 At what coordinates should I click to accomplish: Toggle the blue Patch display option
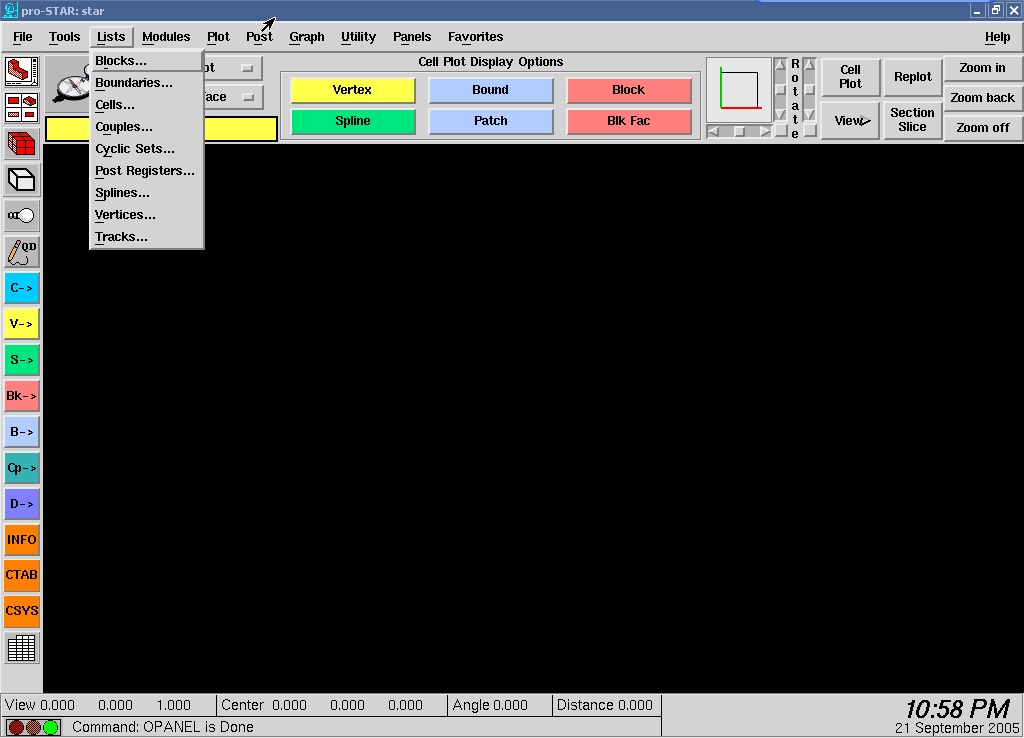coord(490,121)
